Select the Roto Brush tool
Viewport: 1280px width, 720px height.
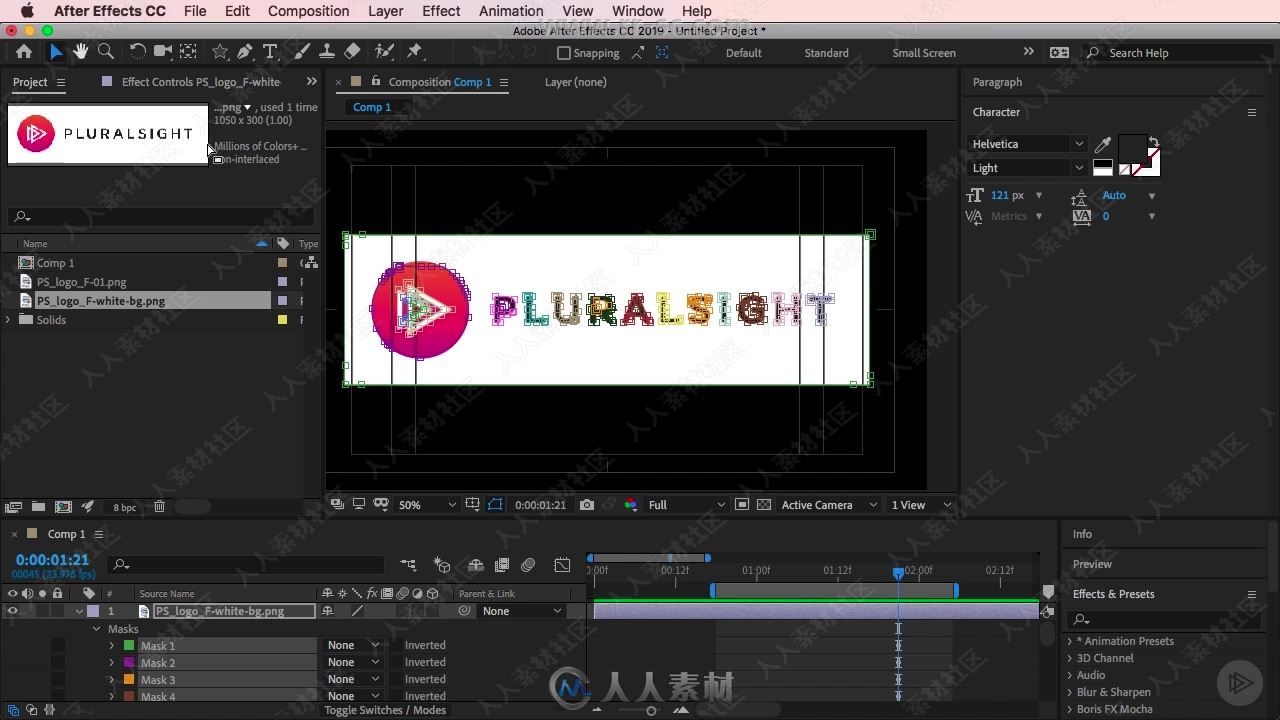pyautogui.click(x=384, y=52)
